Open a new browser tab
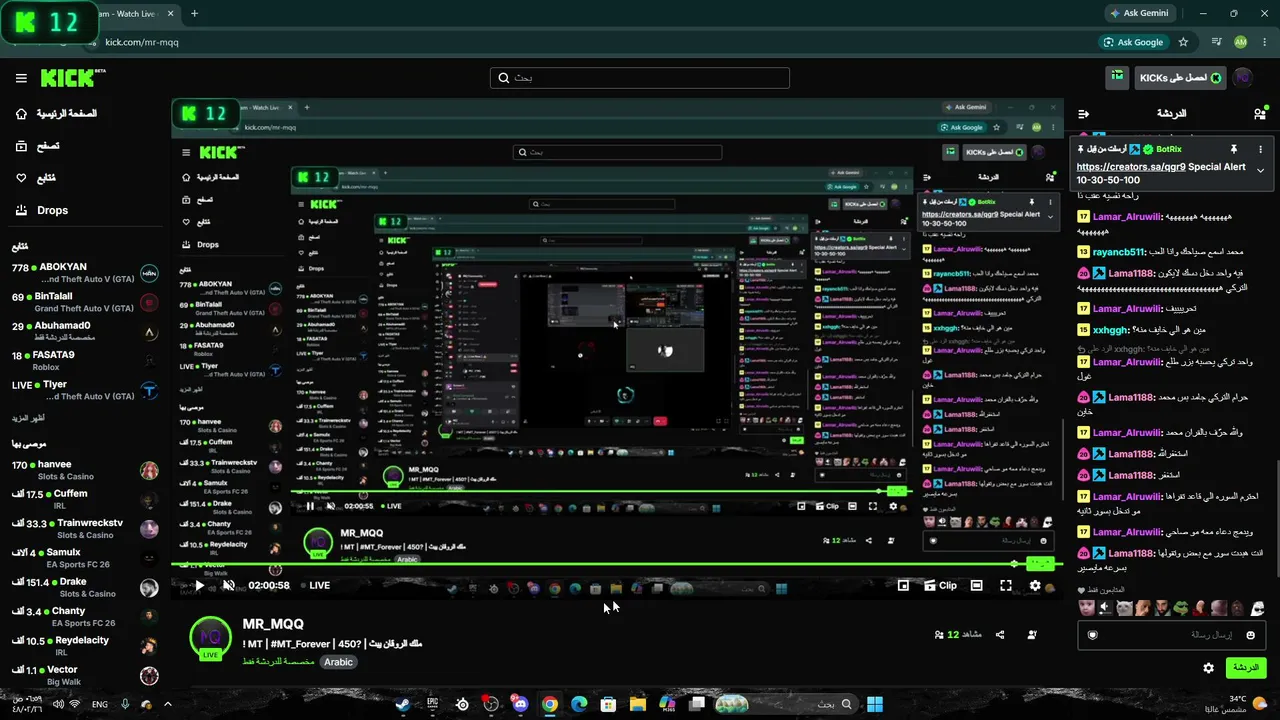 click(x=194, y=14)
